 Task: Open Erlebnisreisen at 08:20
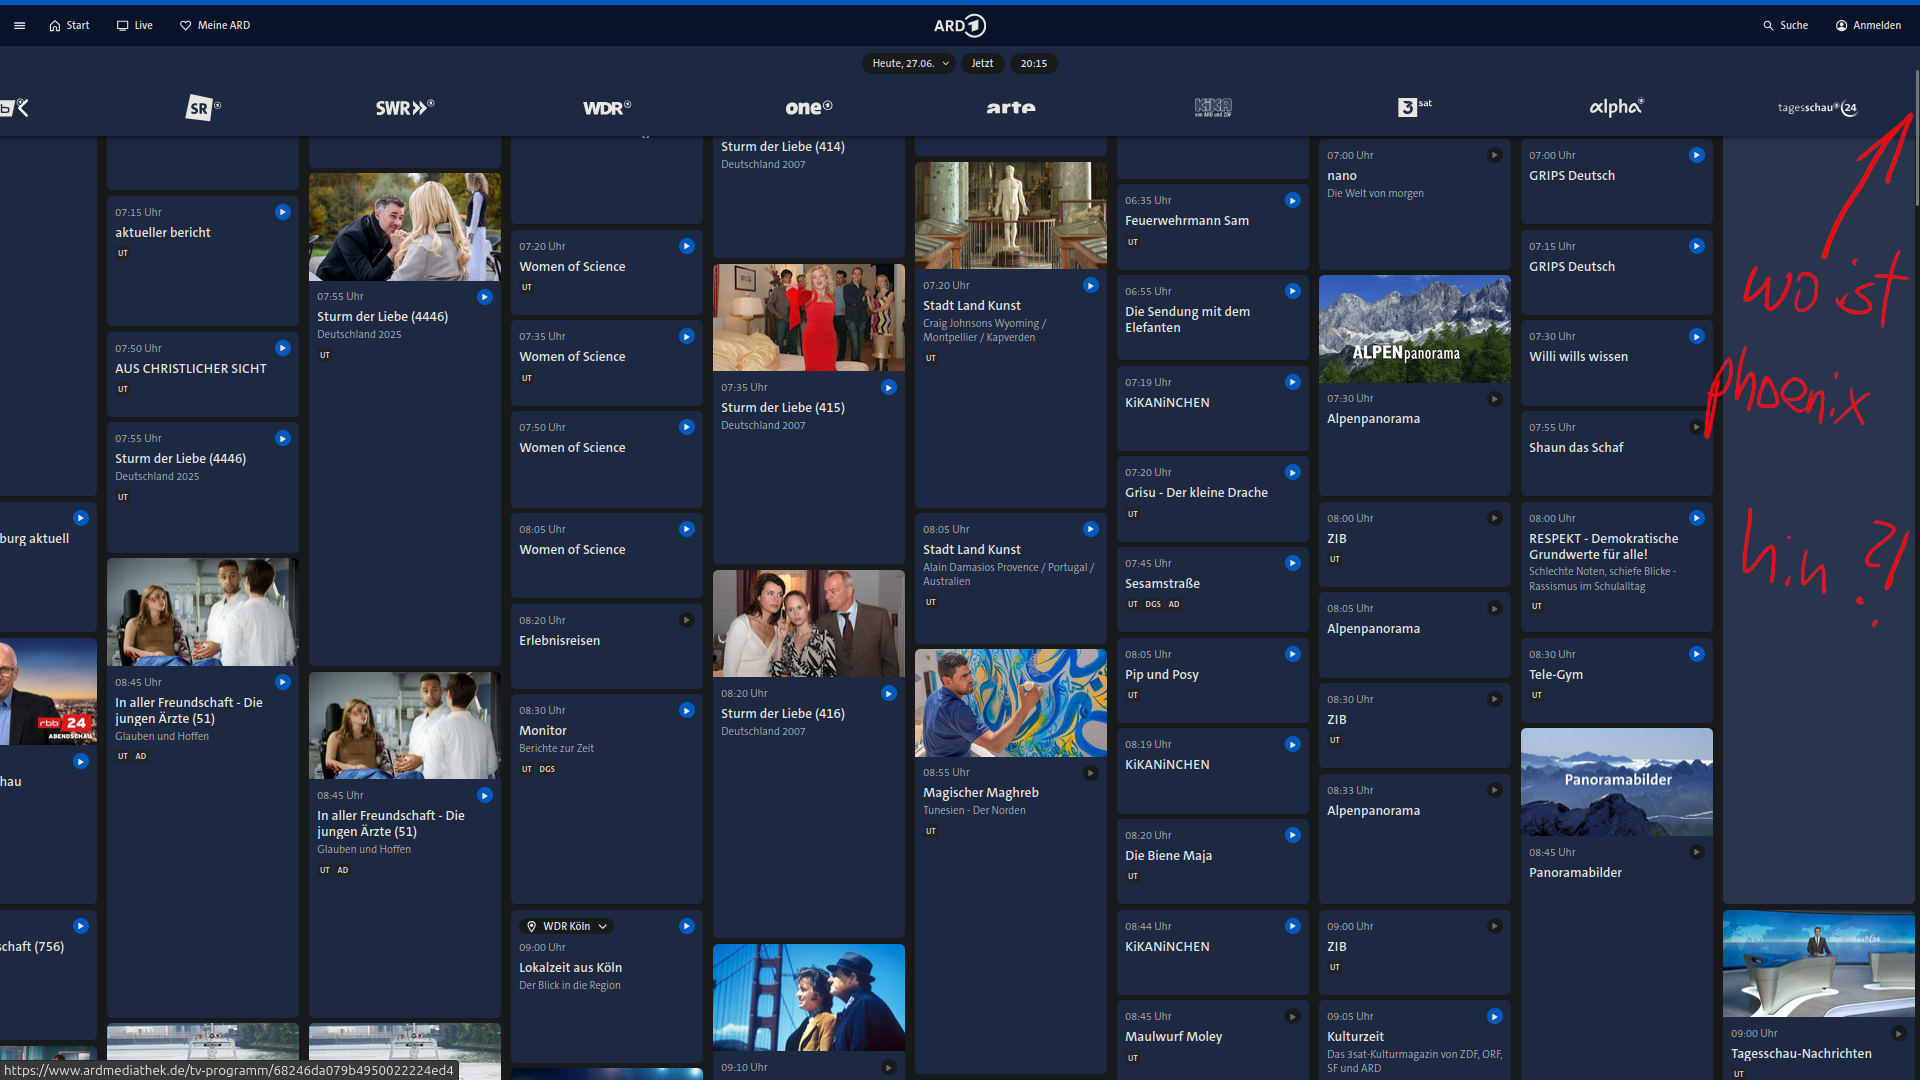point(607,646)
